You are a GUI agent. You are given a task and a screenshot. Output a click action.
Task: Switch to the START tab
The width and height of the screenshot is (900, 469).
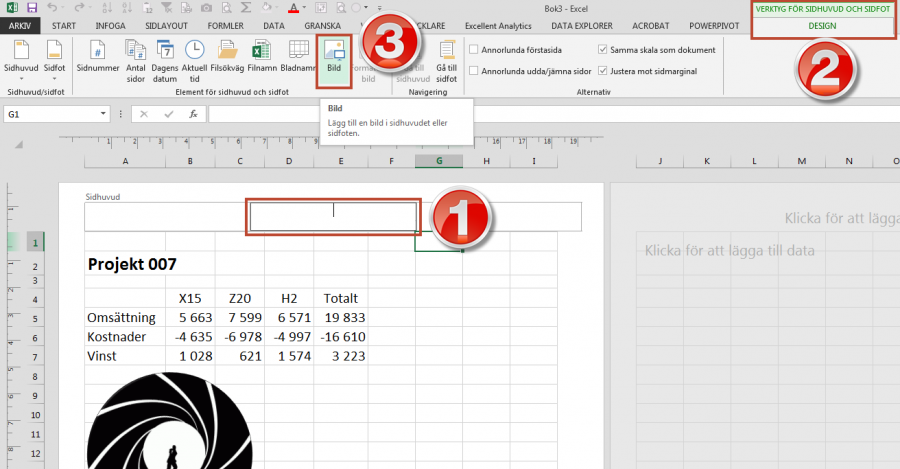(64, 26)
